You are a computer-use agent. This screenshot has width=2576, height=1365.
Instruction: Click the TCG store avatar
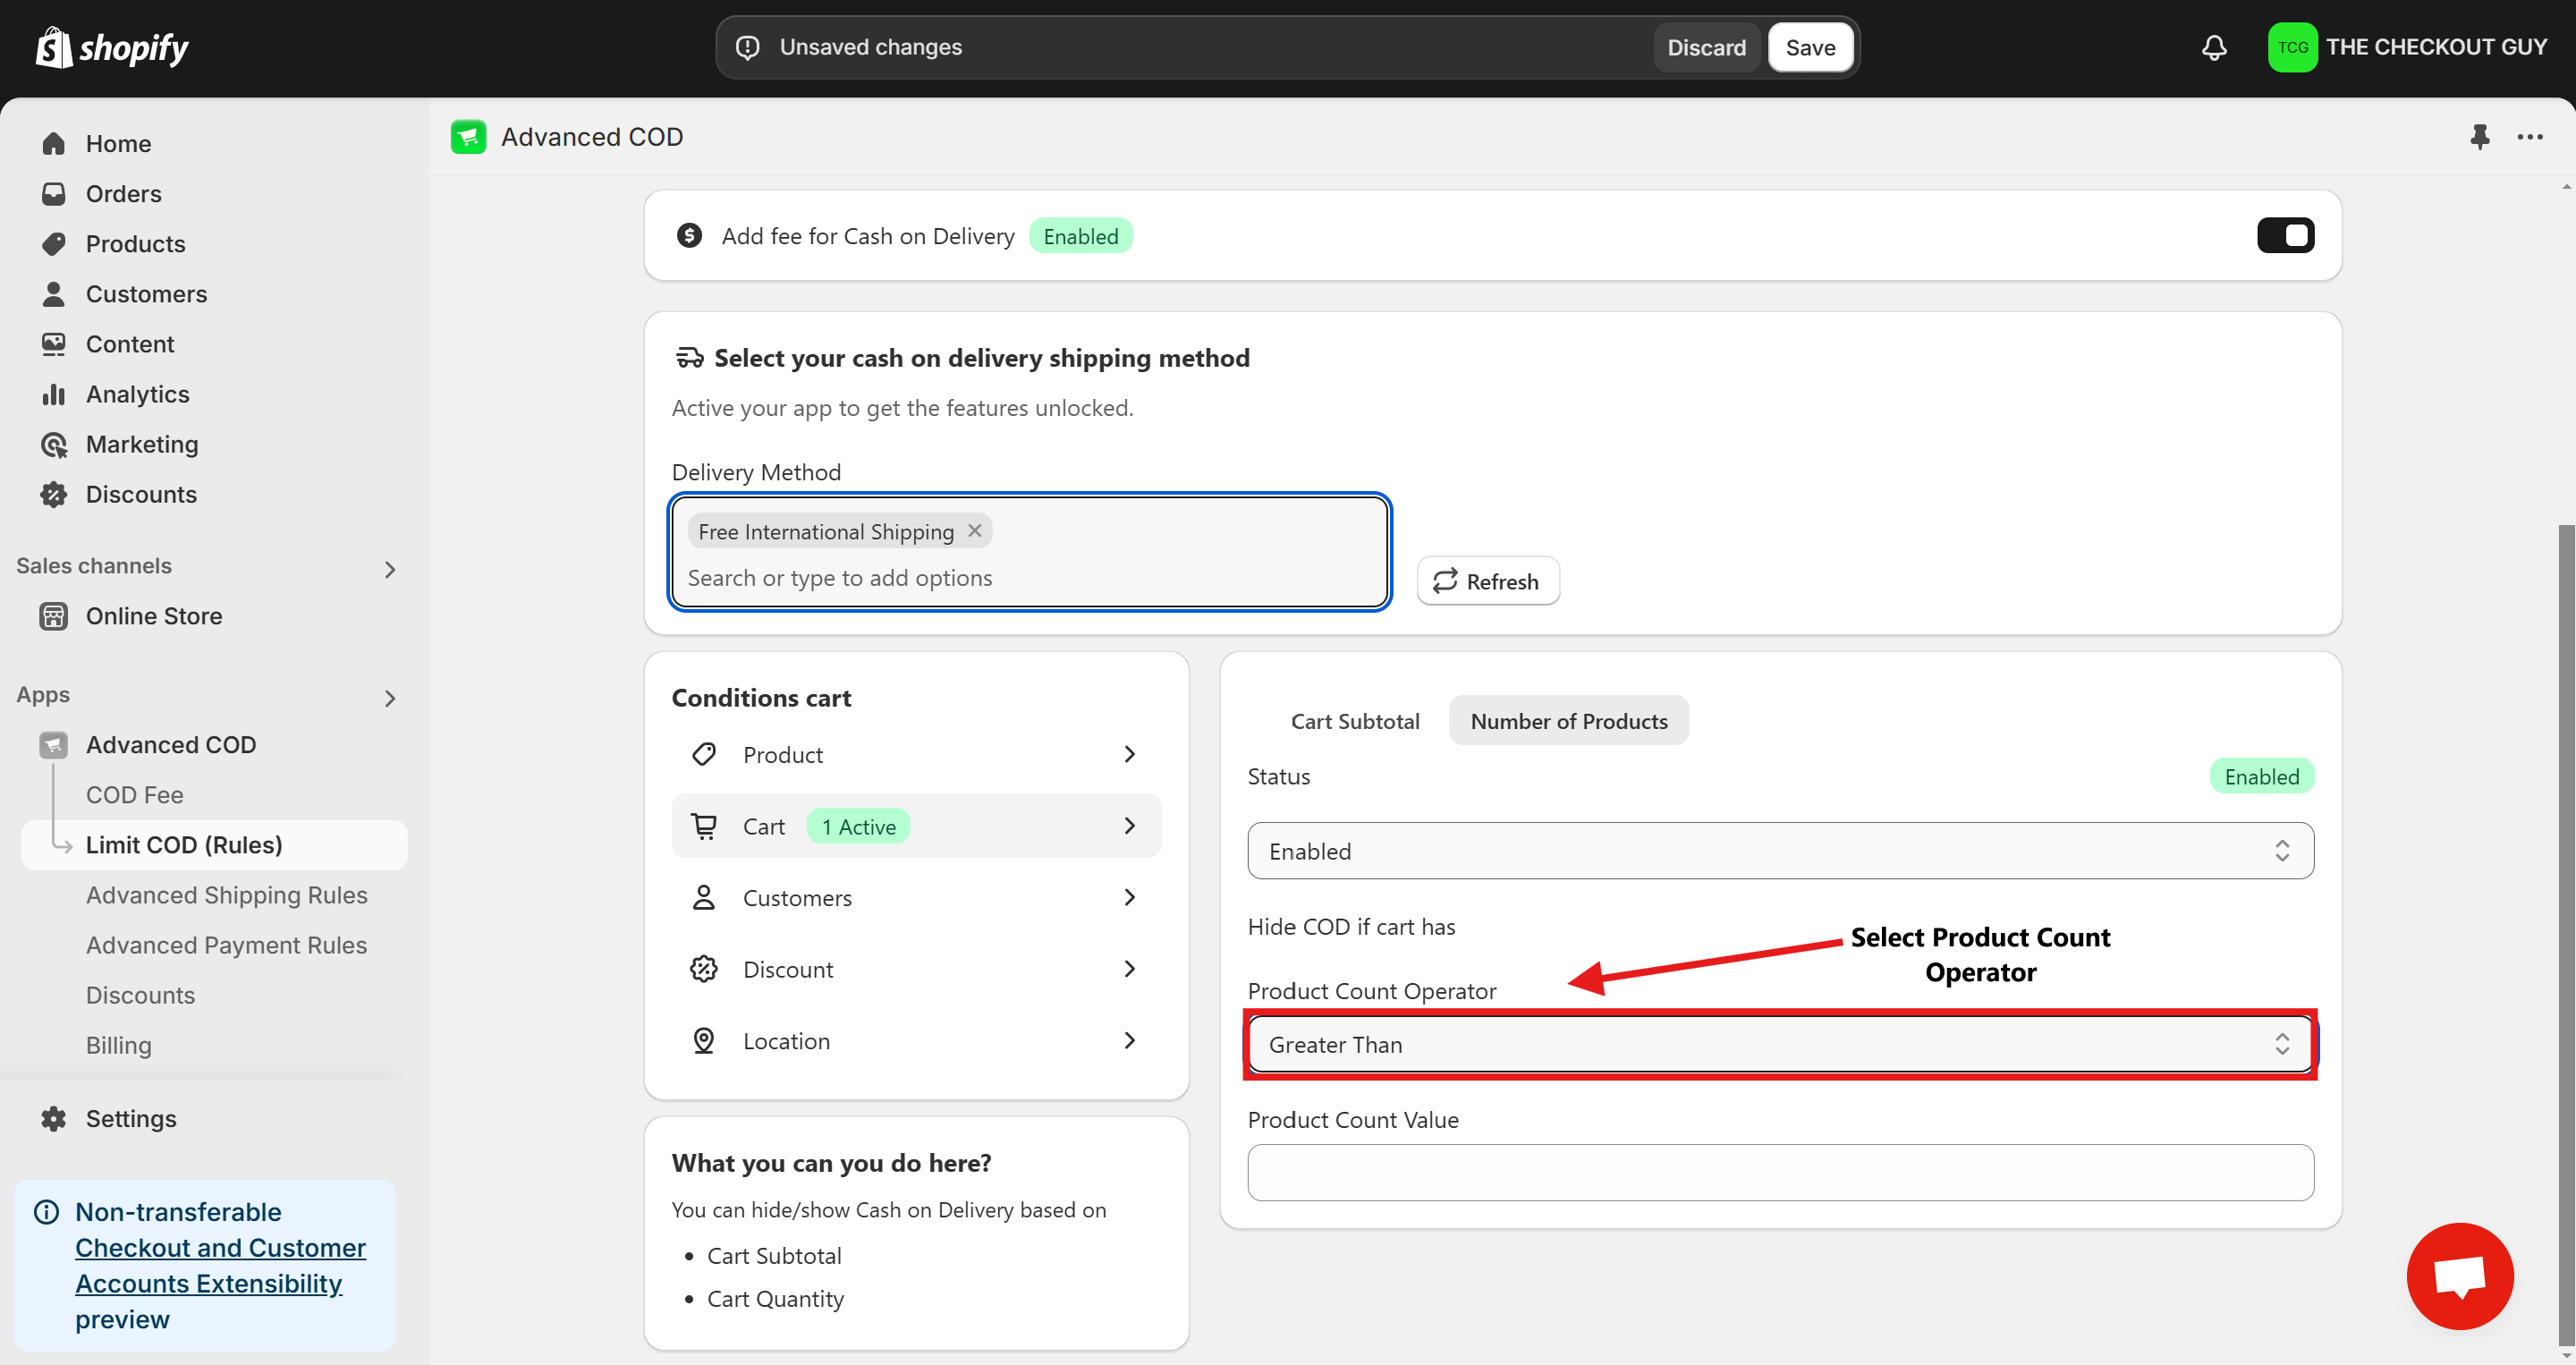(2292, 47)
